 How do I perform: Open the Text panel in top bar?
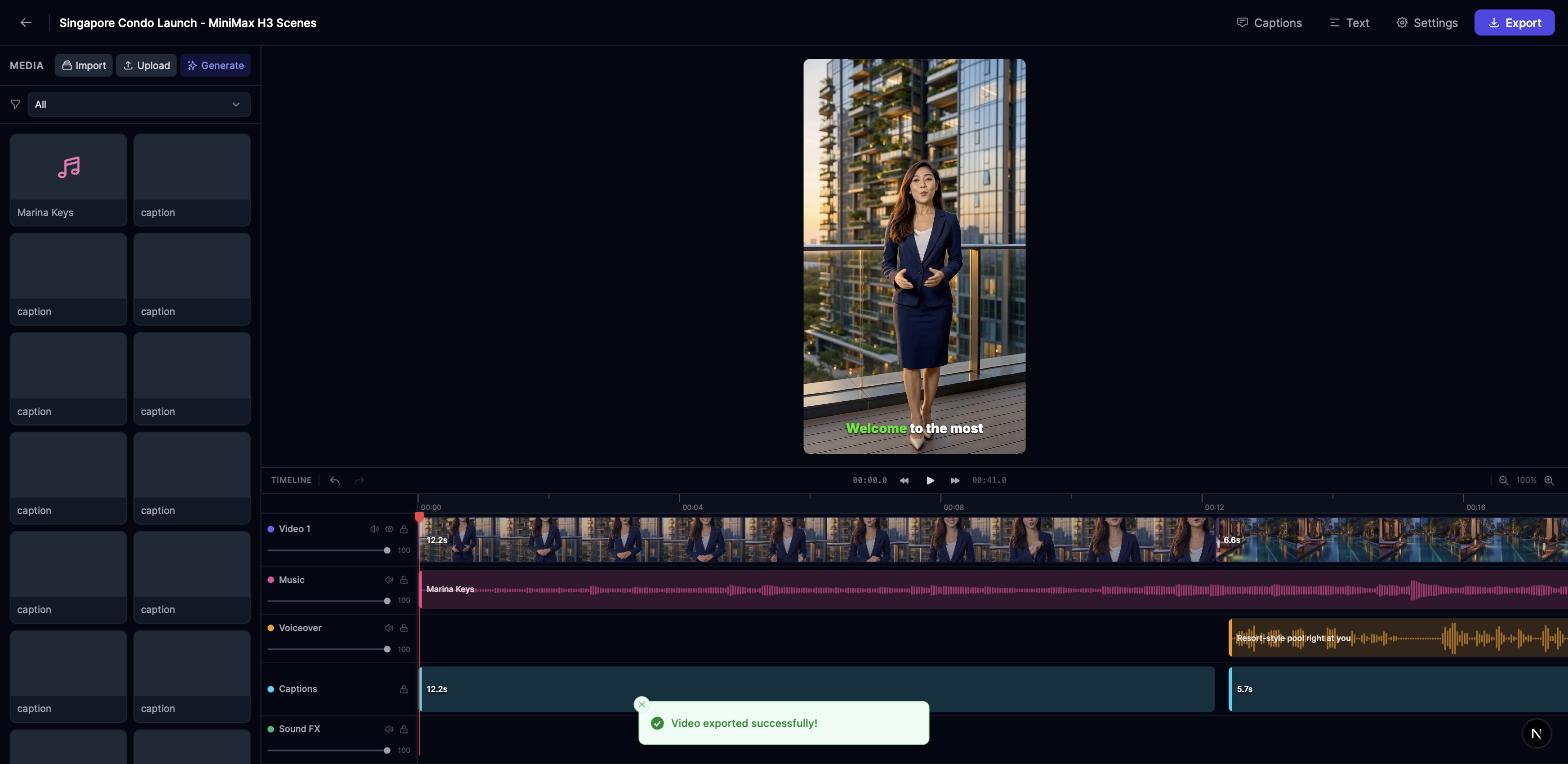point(1349,22)
